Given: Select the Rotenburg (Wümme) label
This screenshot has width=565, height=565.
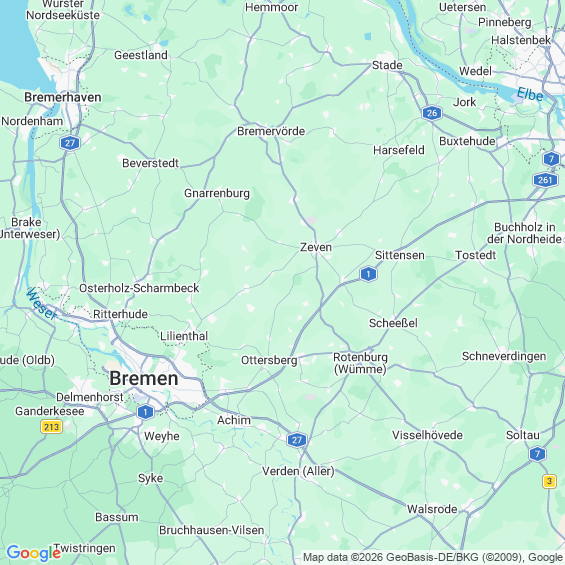Looking at the screenshot, I should [x=360, y=363].
